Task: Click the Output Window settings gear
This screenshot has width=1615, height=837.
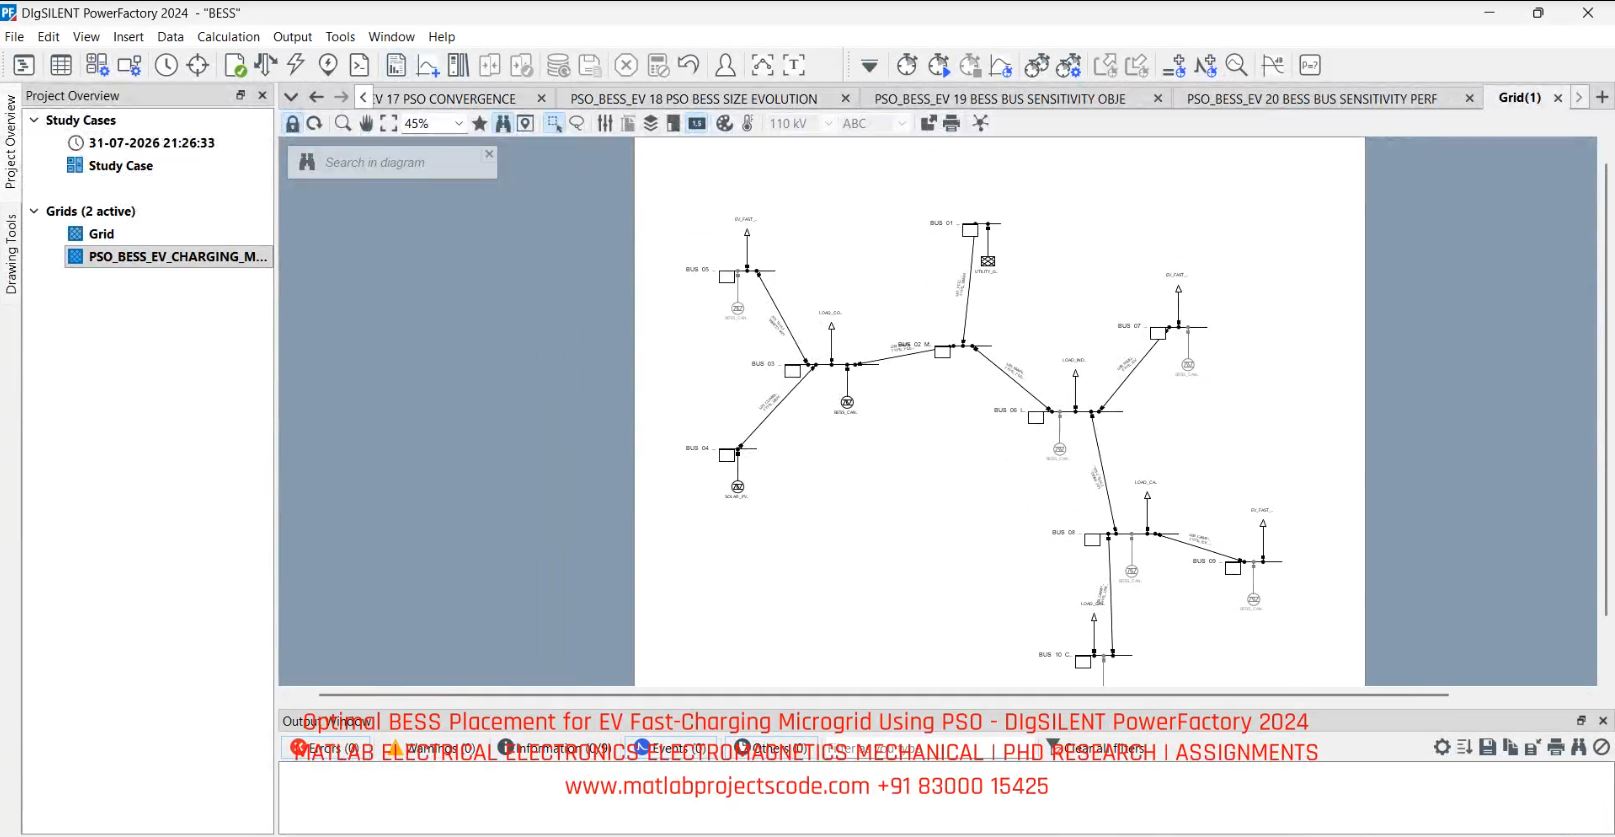Action: pos(1442,747)
